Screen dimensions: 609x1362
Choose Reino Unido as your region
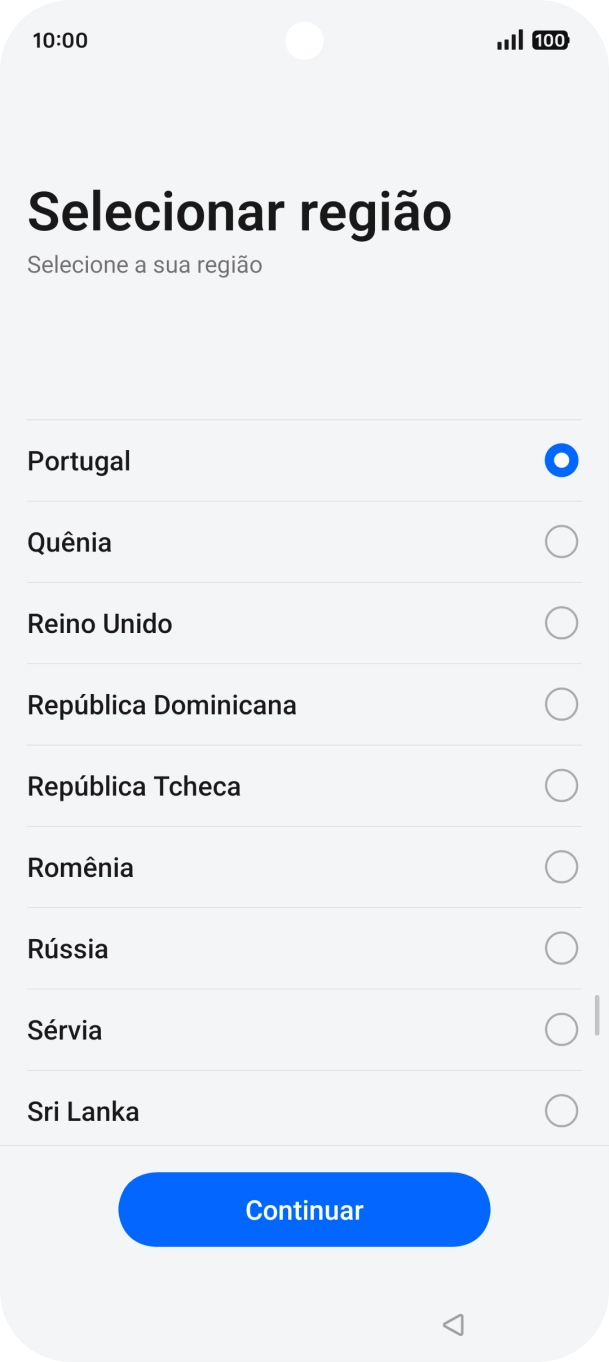[561, 622]
